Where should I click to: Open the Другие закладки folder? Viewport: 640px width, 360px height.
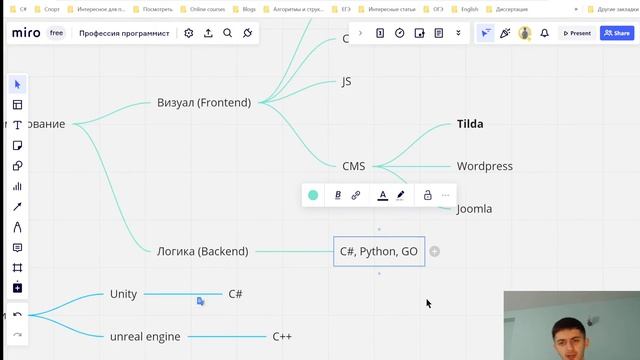[613, 9]
